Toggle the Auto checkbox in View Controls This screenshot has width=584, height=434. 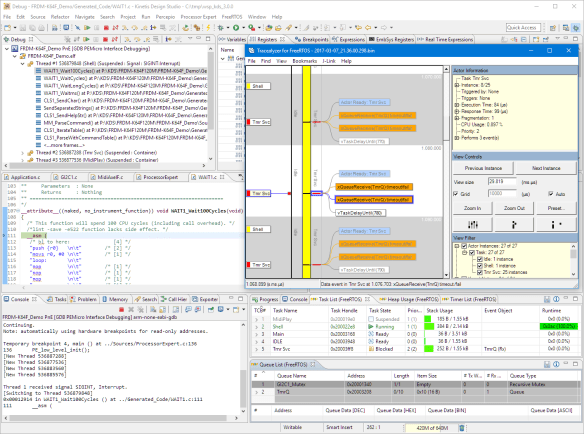(x=550, y=194)
